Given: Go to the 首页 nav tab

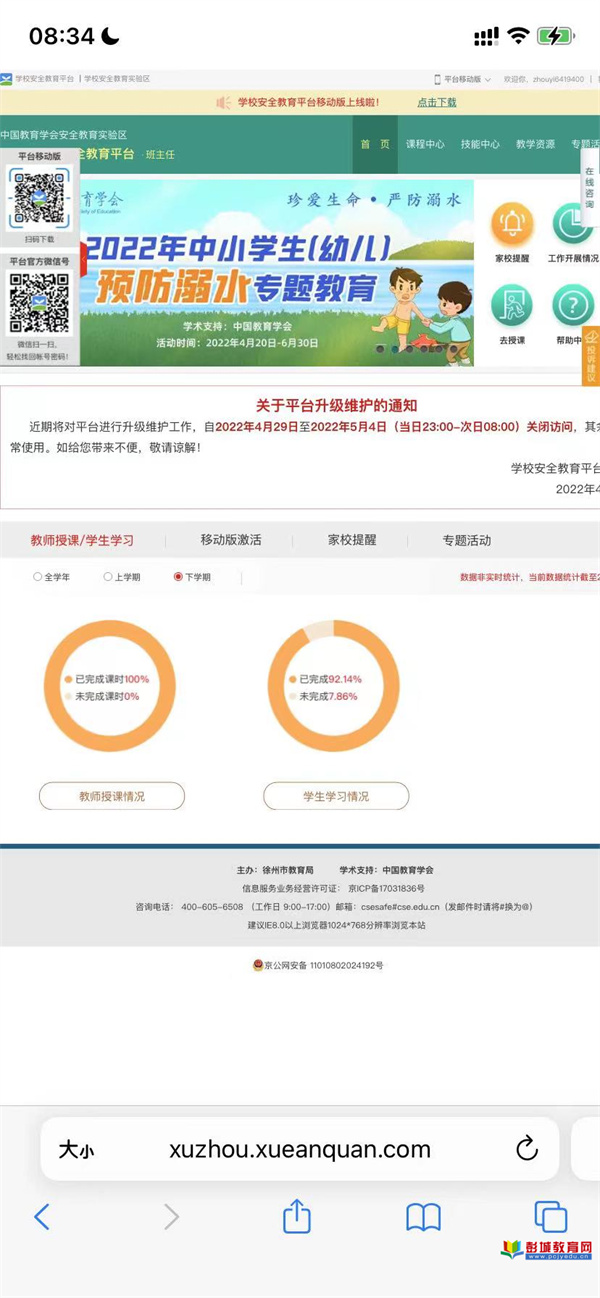Looking at the screenshot, I should coord(375,144).
